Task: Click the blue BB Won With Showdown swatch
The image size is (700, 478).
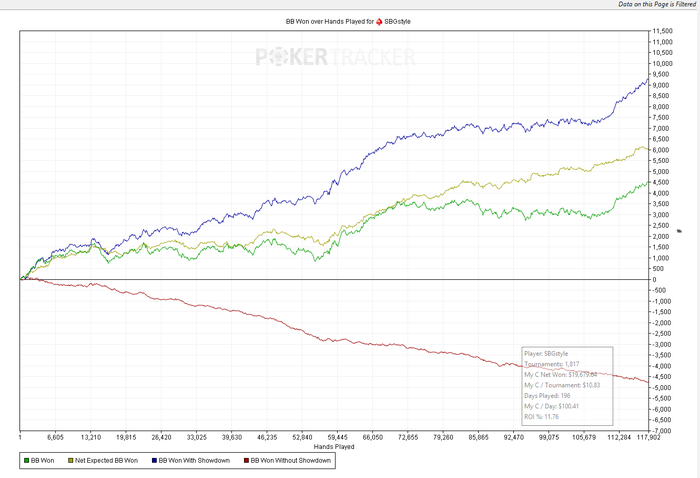Action: (x=154, y=460)
